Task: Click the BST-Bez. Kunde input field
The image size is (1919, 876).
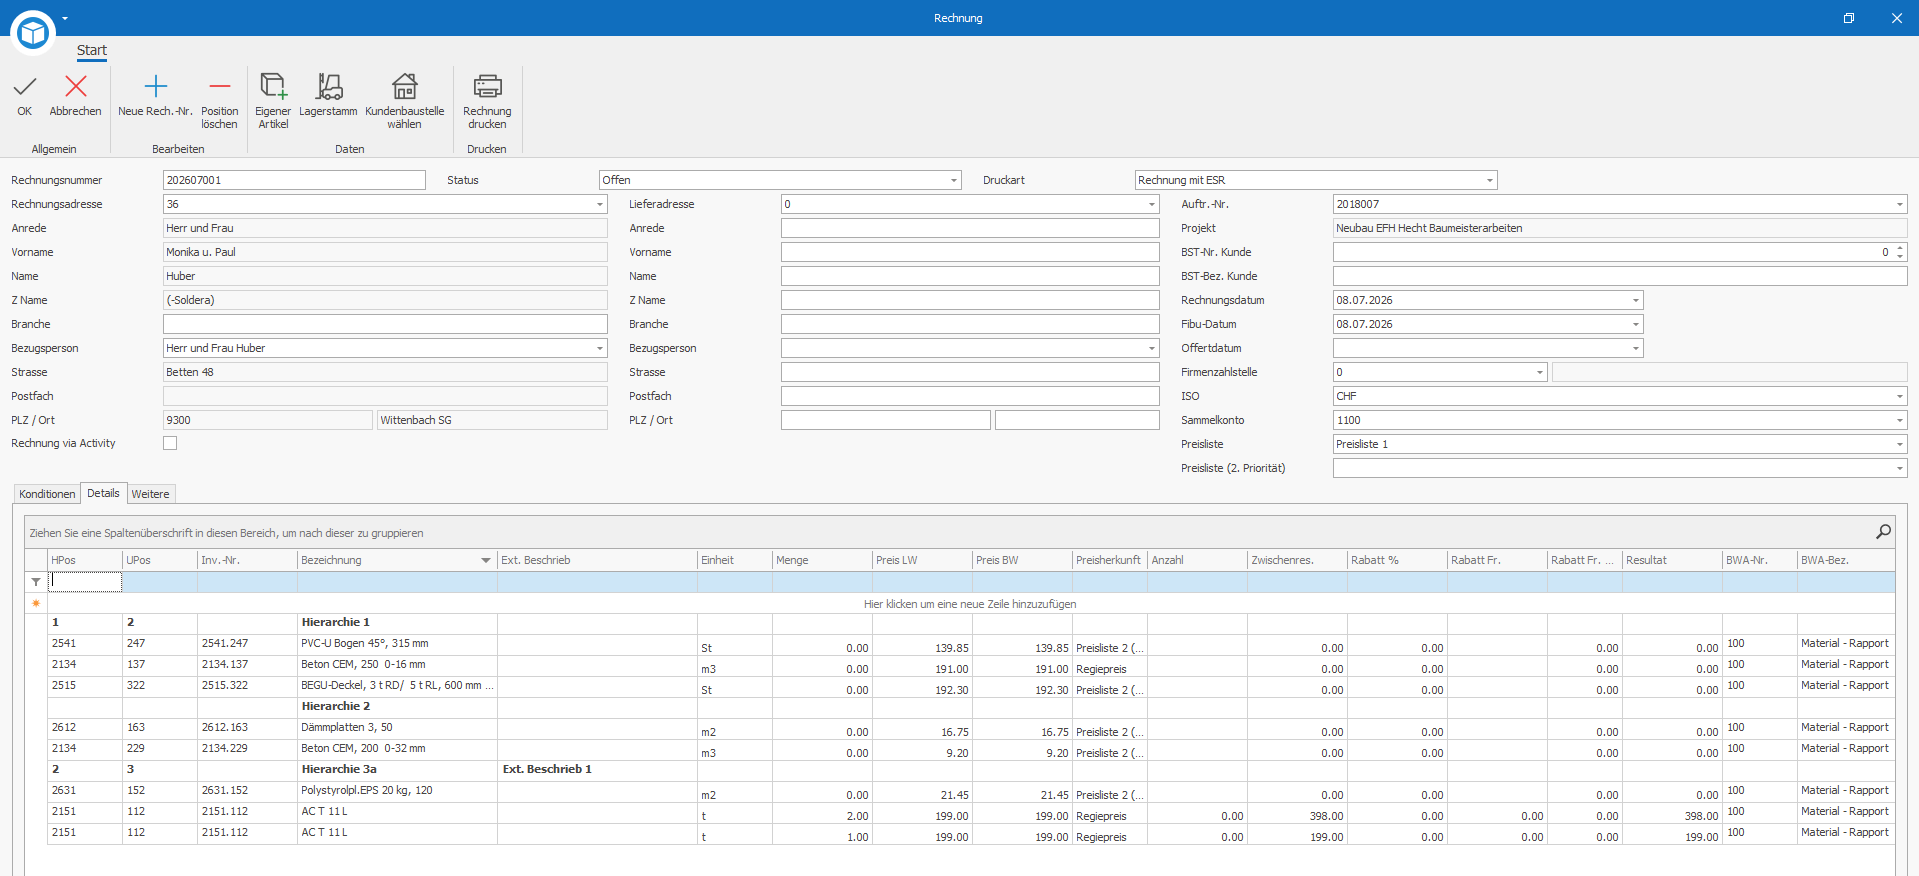Action: [x=1620, y=276]
